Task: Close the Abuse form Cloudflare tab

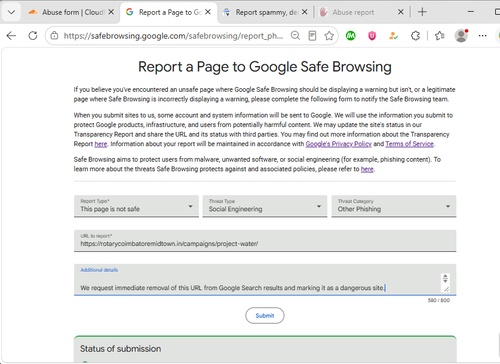Action: pyautogui.click(x=111, y=12)
